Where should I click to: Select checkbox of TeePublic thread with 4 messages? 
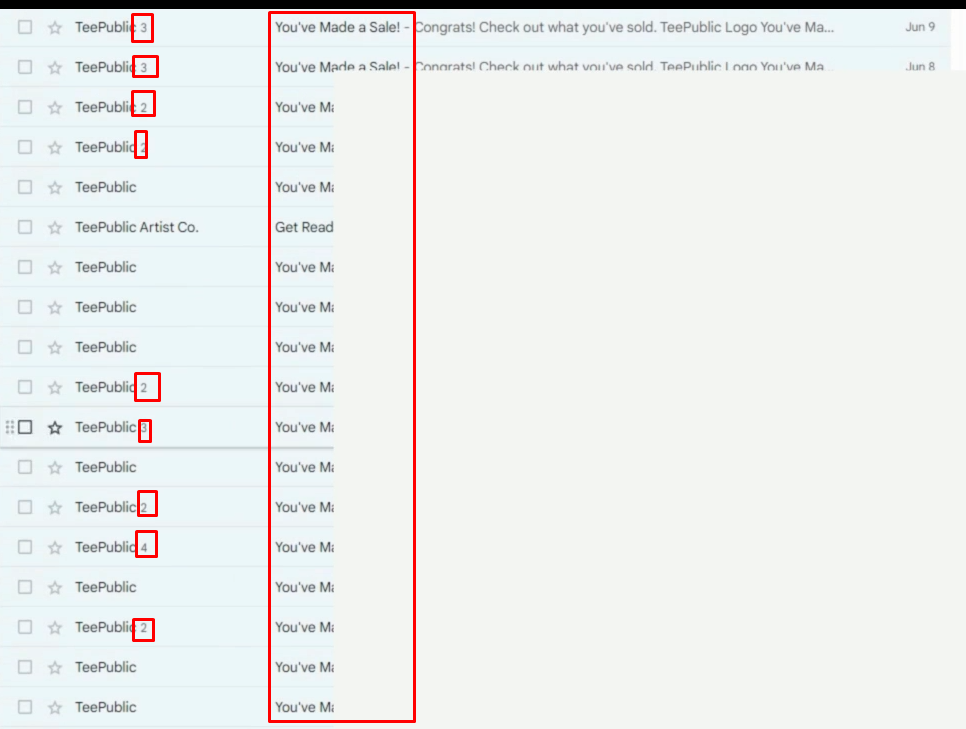(25, 547)
